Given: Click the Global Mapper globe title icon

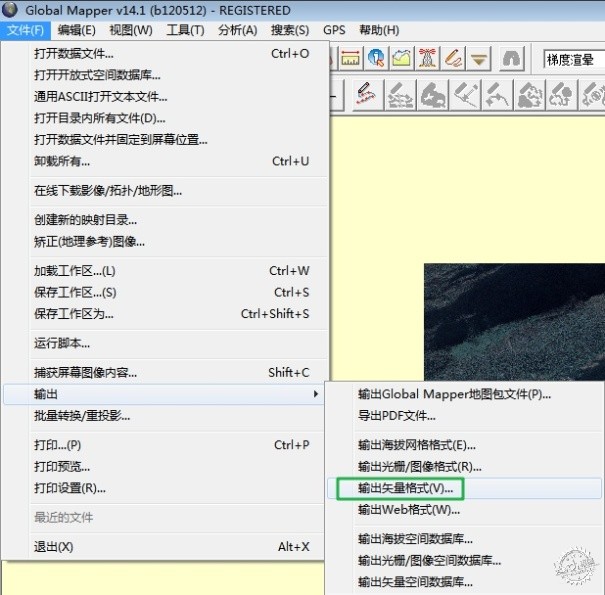Looking at the screenshot, I should click(10, 10).
